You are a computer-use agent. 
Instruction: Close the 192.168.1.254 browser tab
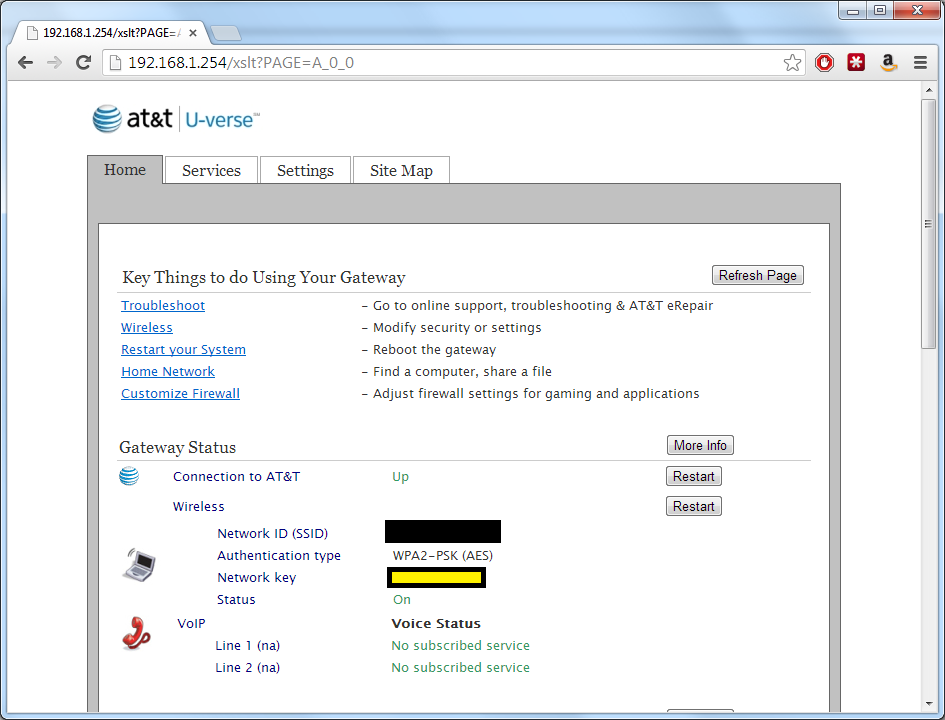[x=193, y=33]
